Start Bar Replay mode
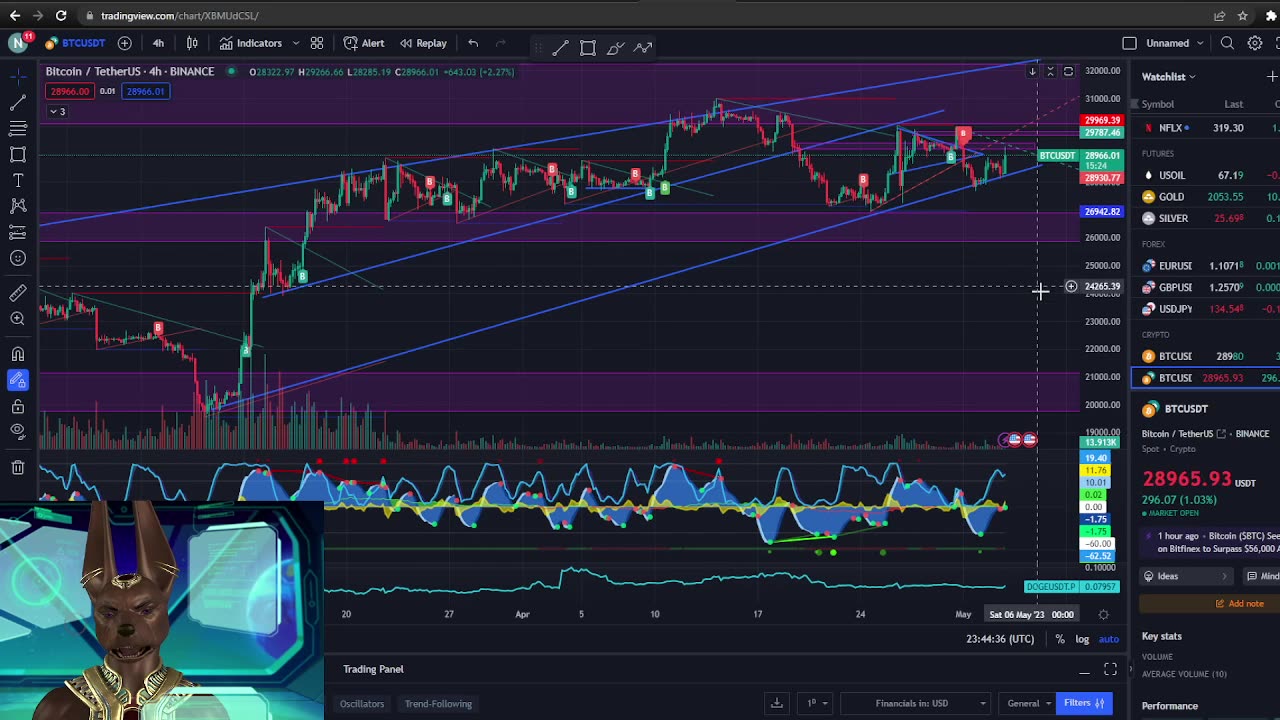The image size is (1280, 720). pyautogui.click(x=423, y=43)
